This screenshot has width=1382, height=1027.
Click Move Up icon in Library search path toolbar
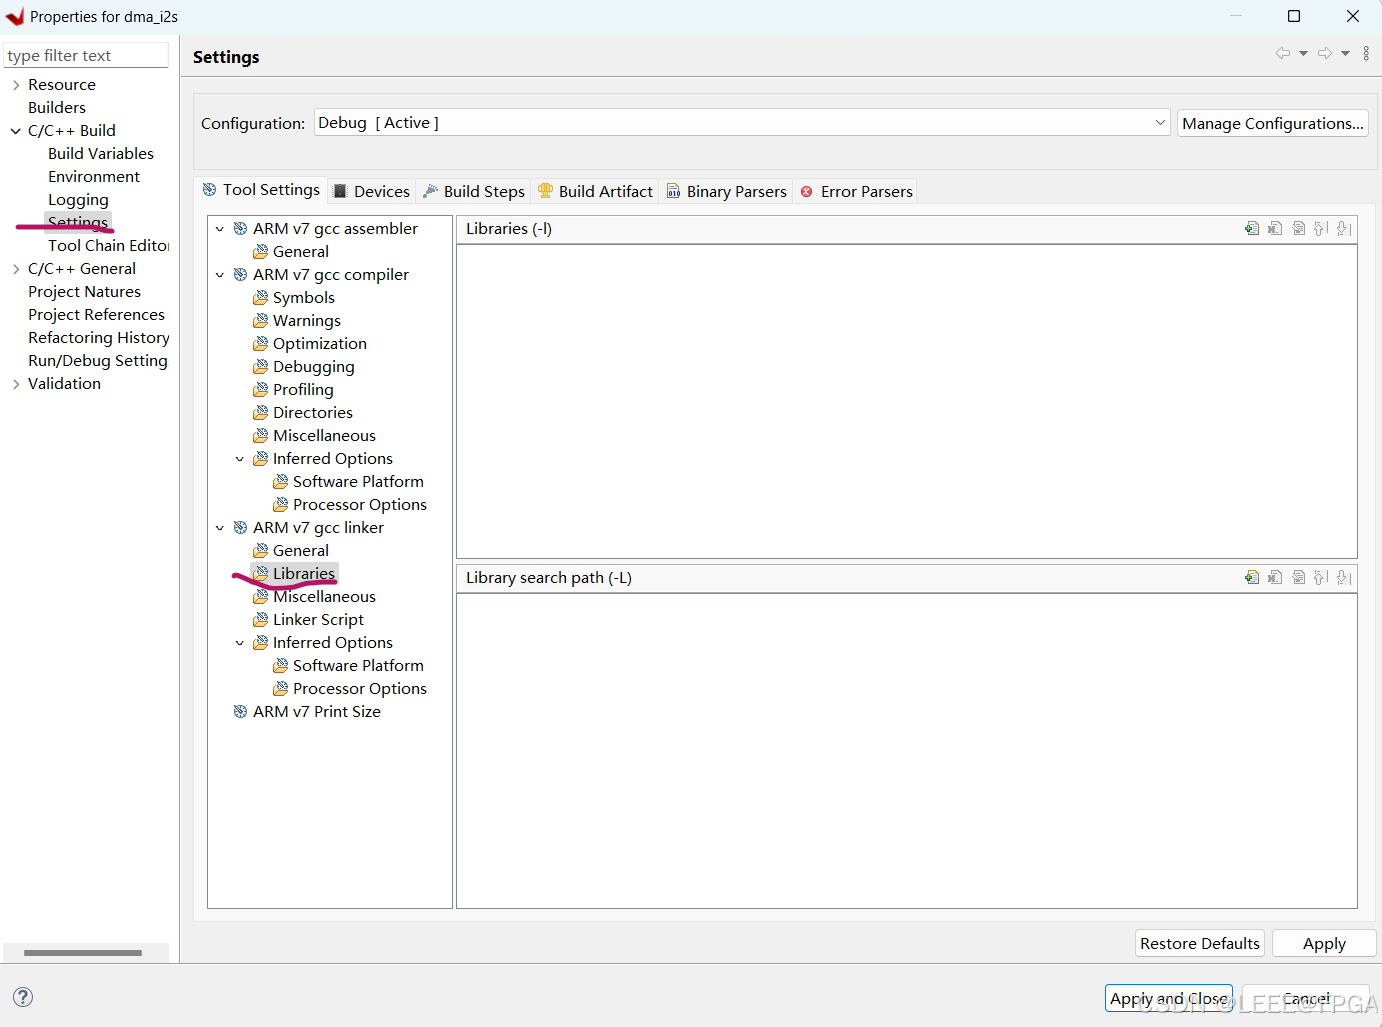pos(1321,577)
